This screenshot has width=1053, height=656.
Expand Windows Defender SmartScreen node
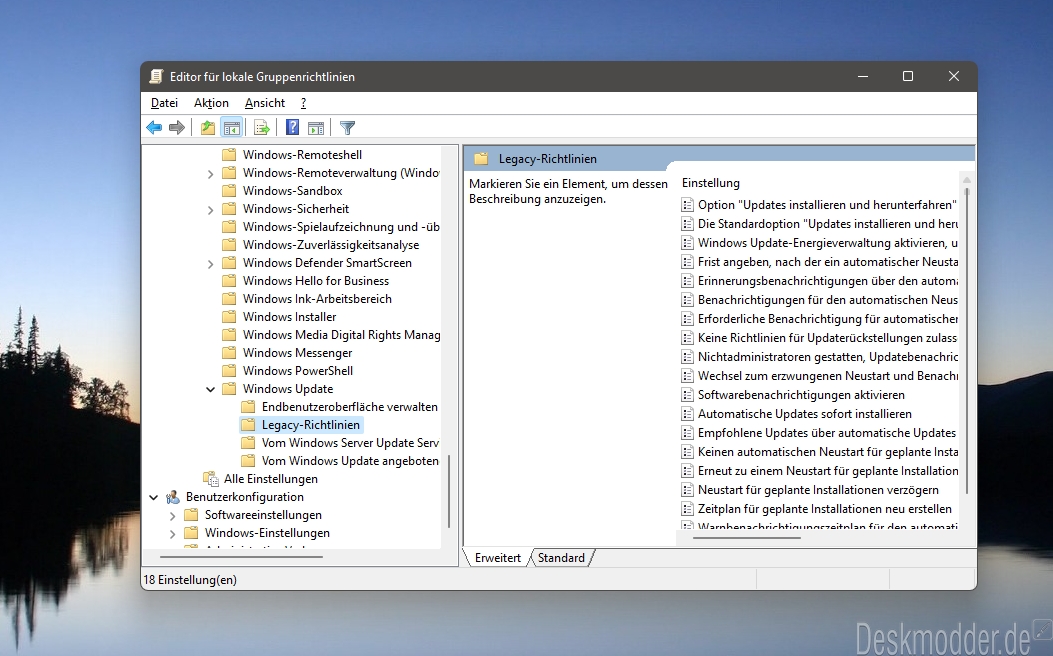point(210,264)
